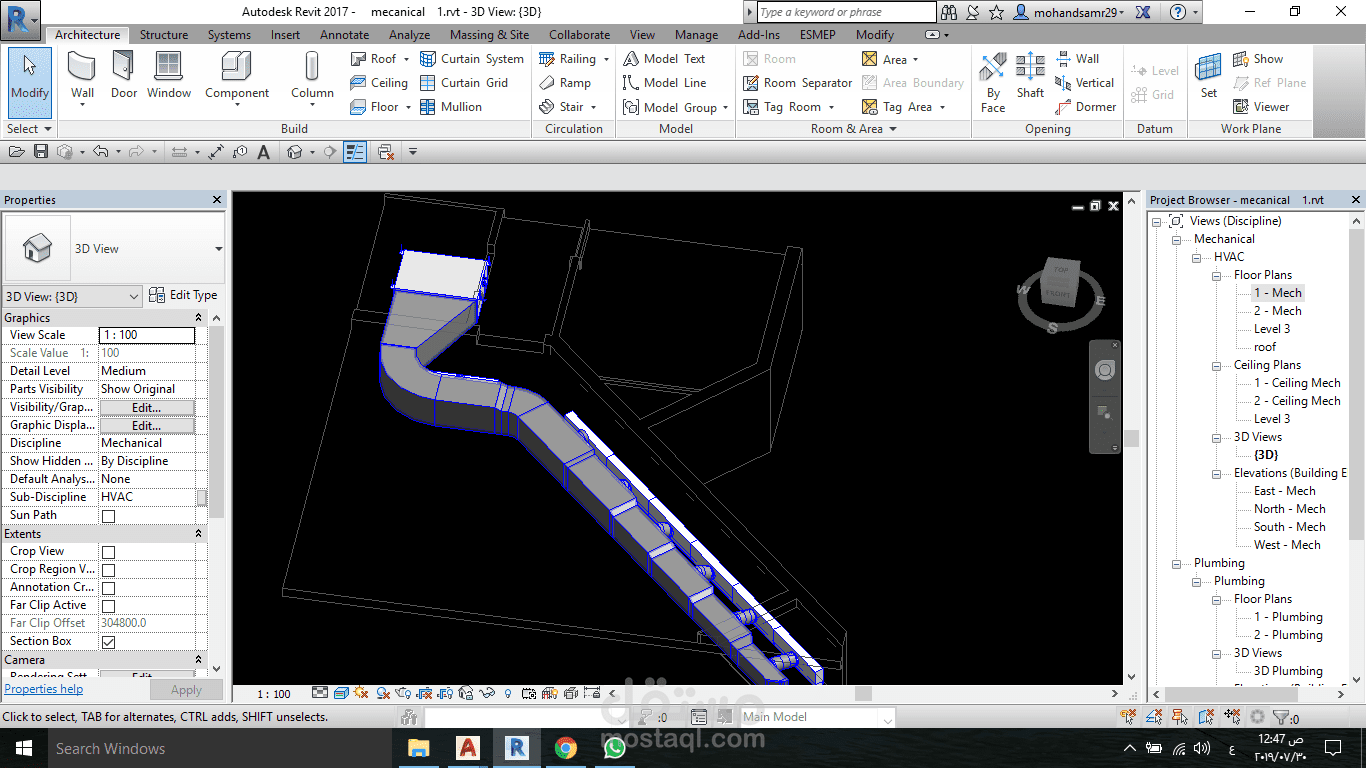This screenshot has height=768, width=1366.
Task: Open the Structure ribbon tab
Action: point(164,35)
